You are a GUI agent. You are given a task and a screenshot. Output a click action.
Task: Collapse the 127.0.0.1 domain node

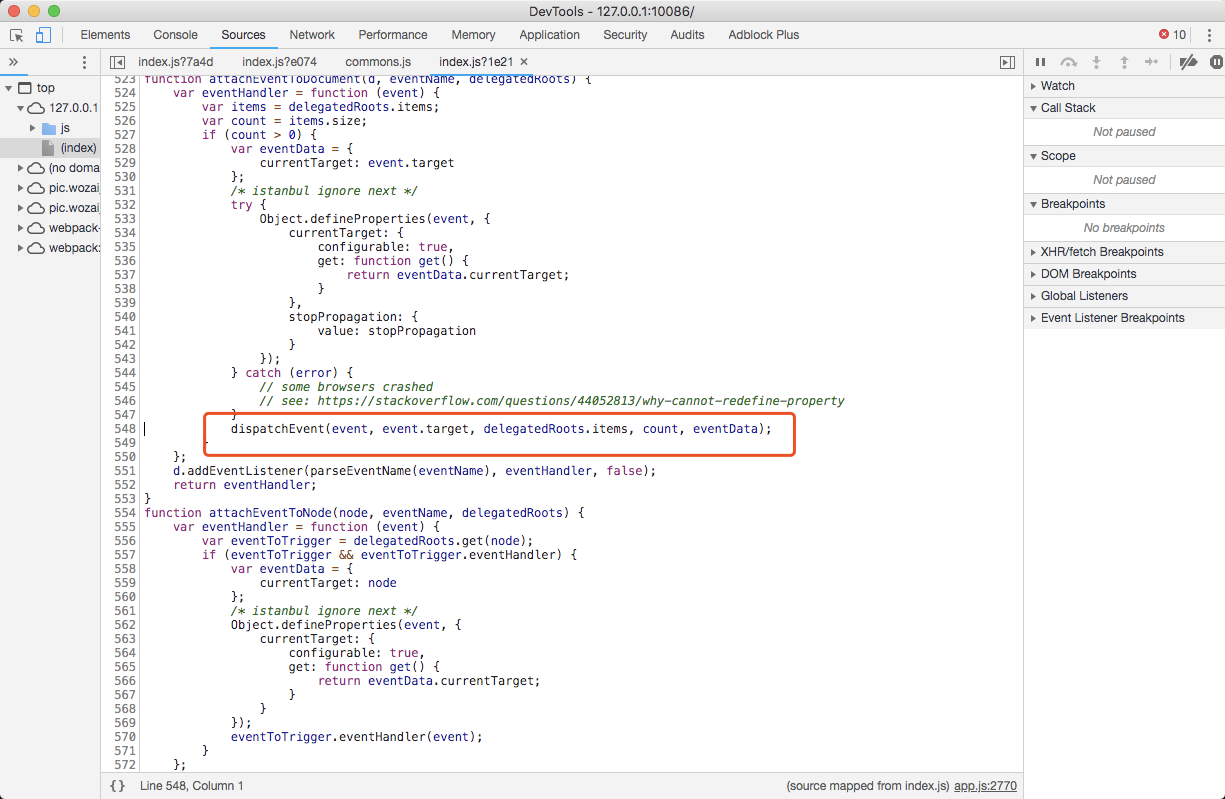click(20, 108)
